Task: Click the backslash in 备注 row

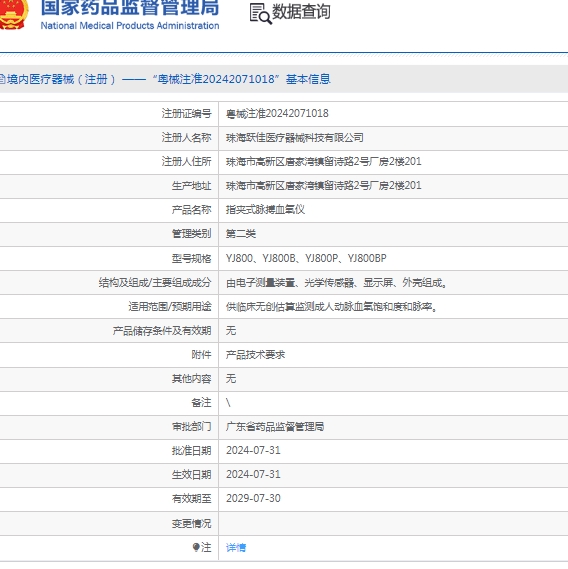Action: click(x=228, y=402)
